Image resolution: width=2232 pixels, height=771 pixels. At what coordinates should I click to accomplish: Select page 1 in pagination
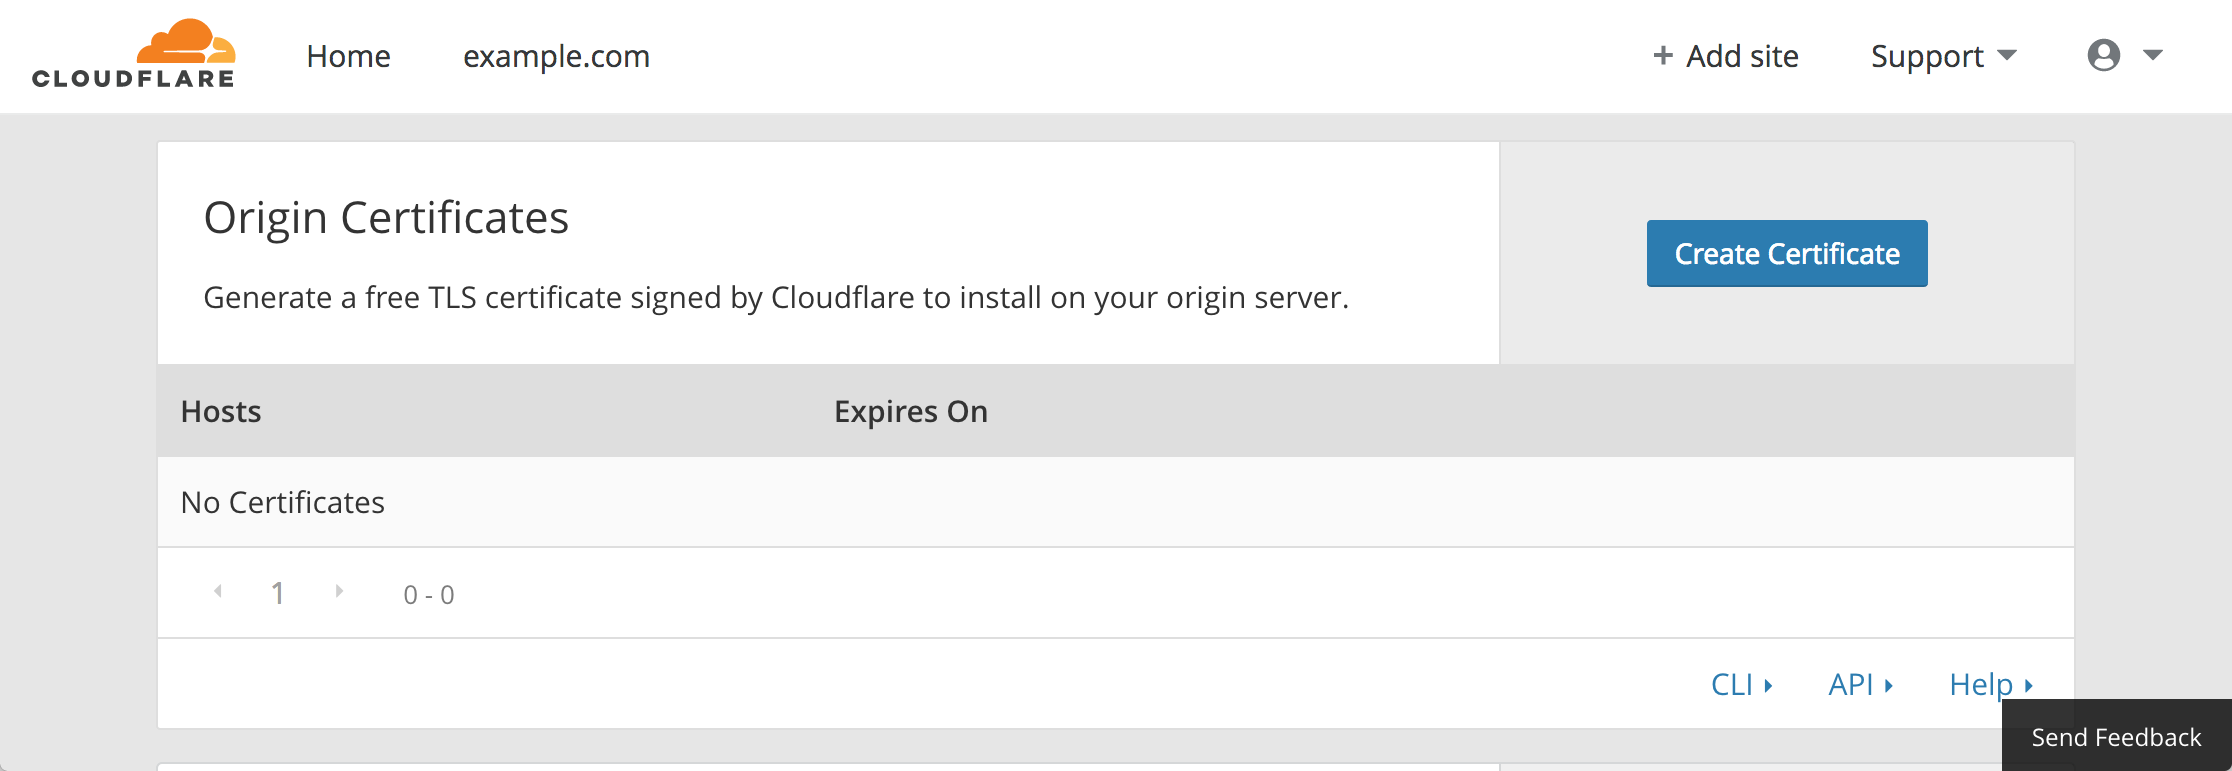[277, 592]
